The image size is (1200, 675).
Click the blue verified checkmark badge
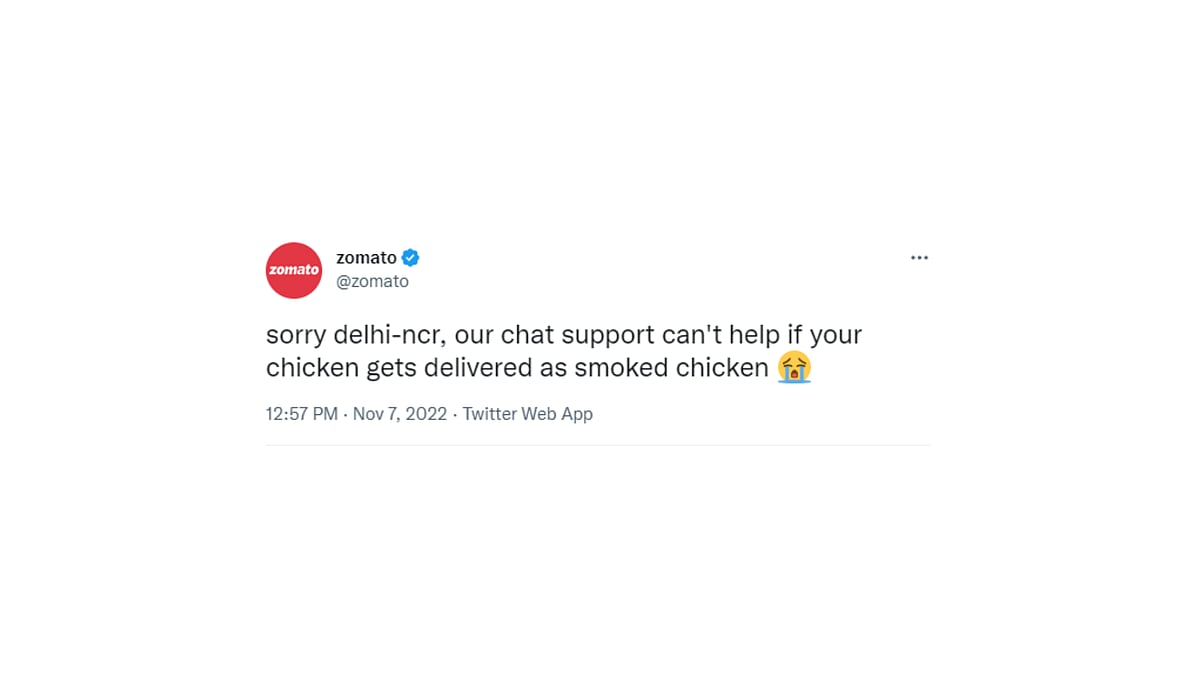point(410,258)
